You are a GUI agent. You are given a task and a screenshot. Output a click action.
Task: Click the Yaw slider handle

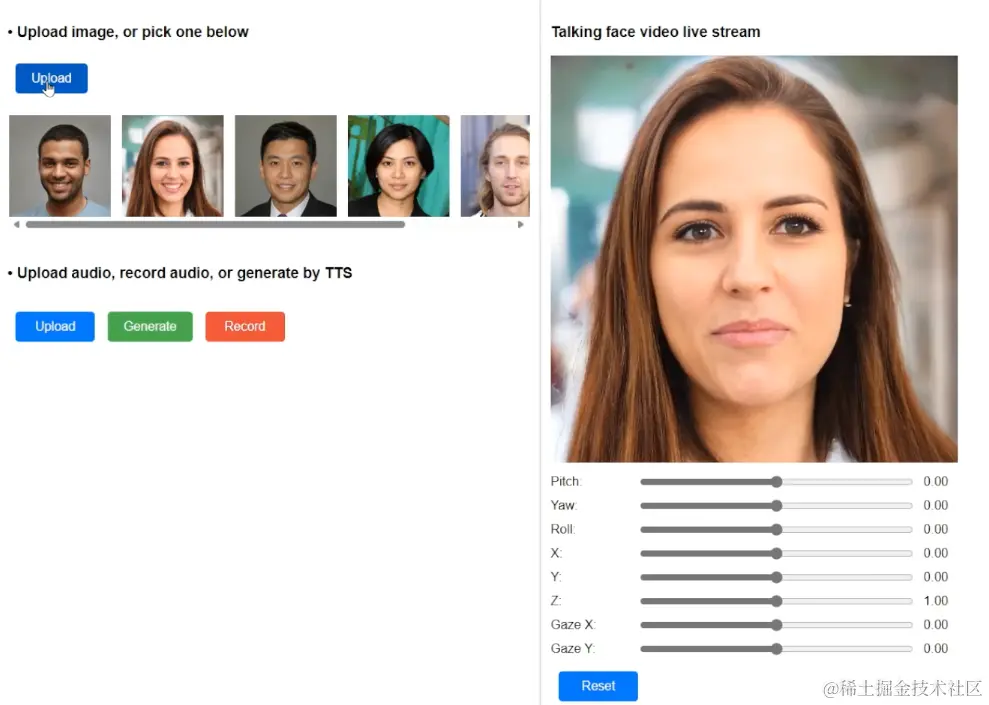point(776,506)
